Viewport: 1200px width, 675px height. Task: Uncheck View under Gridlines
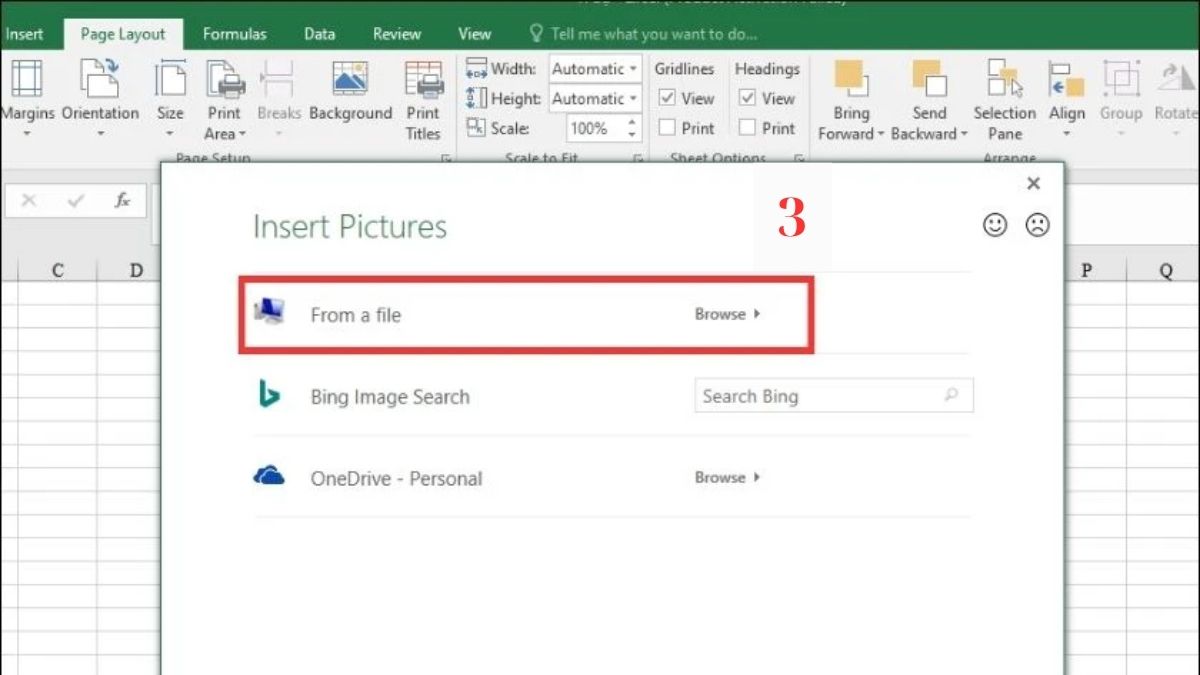[668, 98]
